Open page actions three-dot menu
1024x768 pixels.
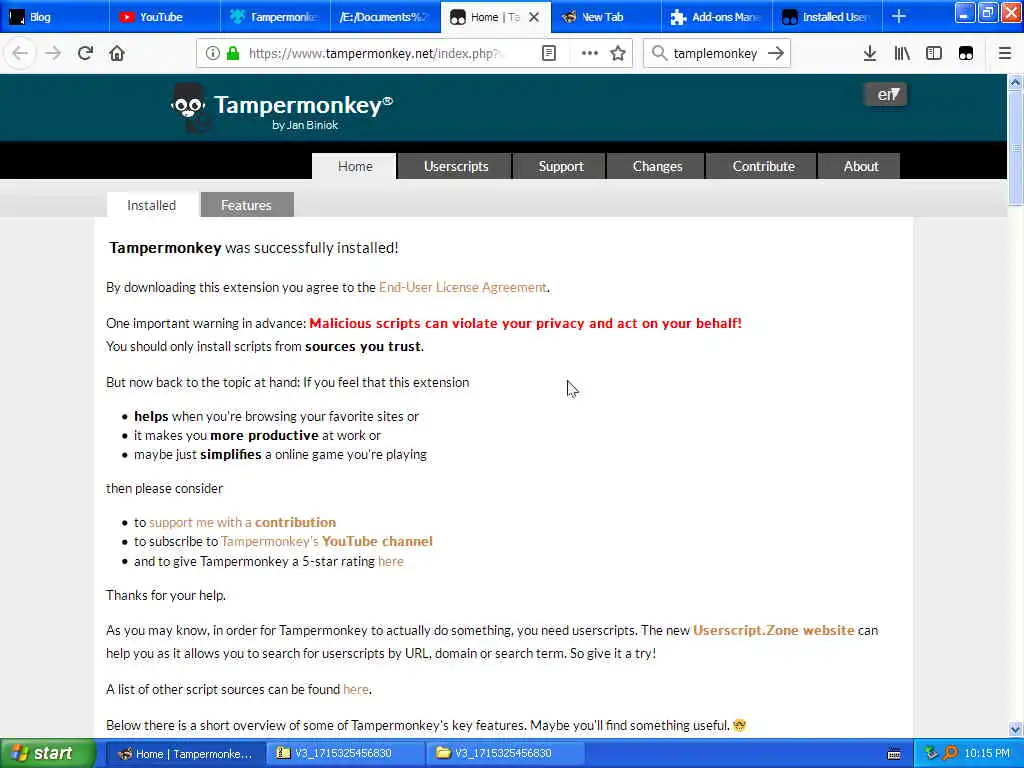[x=590, y=53]
